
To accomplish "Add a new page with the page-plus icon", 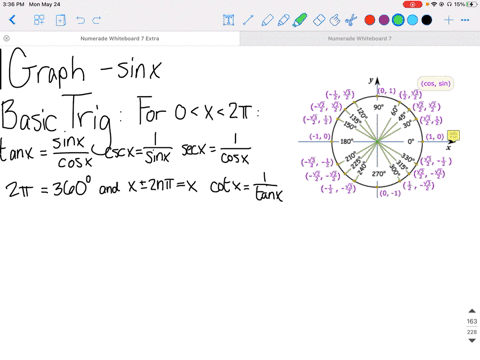I will point(60,20).
